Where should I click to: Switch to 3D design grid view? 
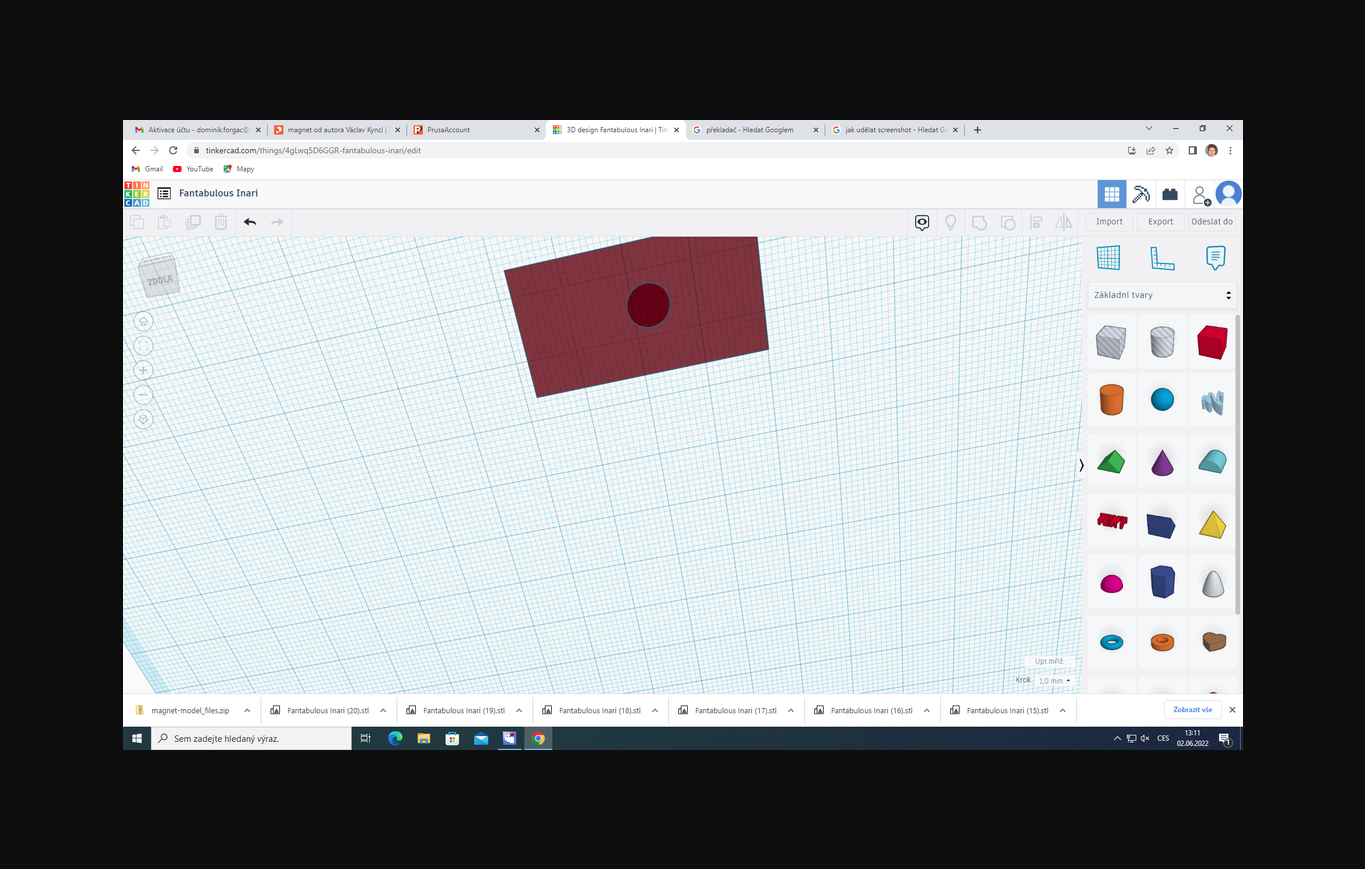pos(1111,194)
